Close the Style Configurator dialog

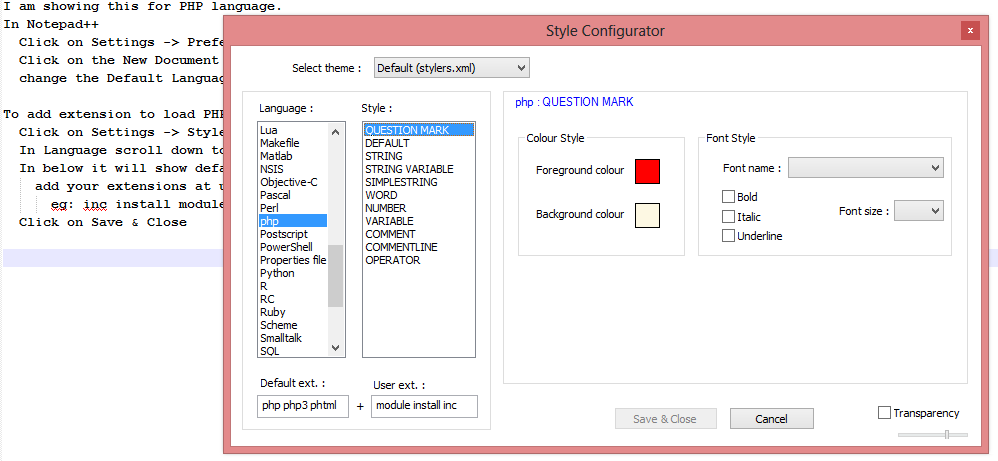970,30
